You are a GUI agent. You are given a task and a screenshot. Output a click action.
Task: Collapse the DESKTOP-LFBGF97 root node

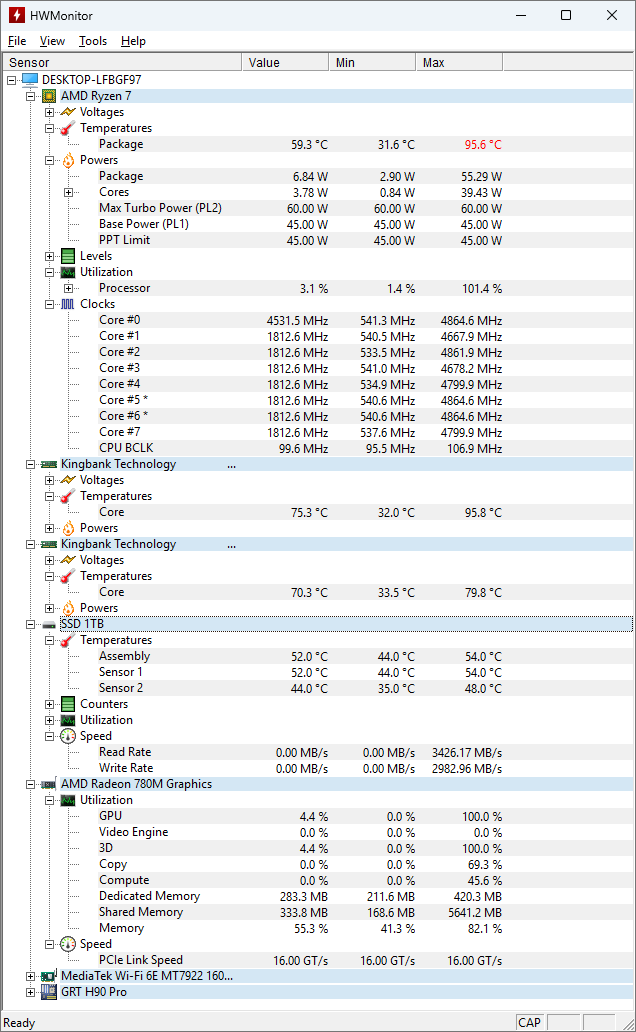(x=11, y=80)
